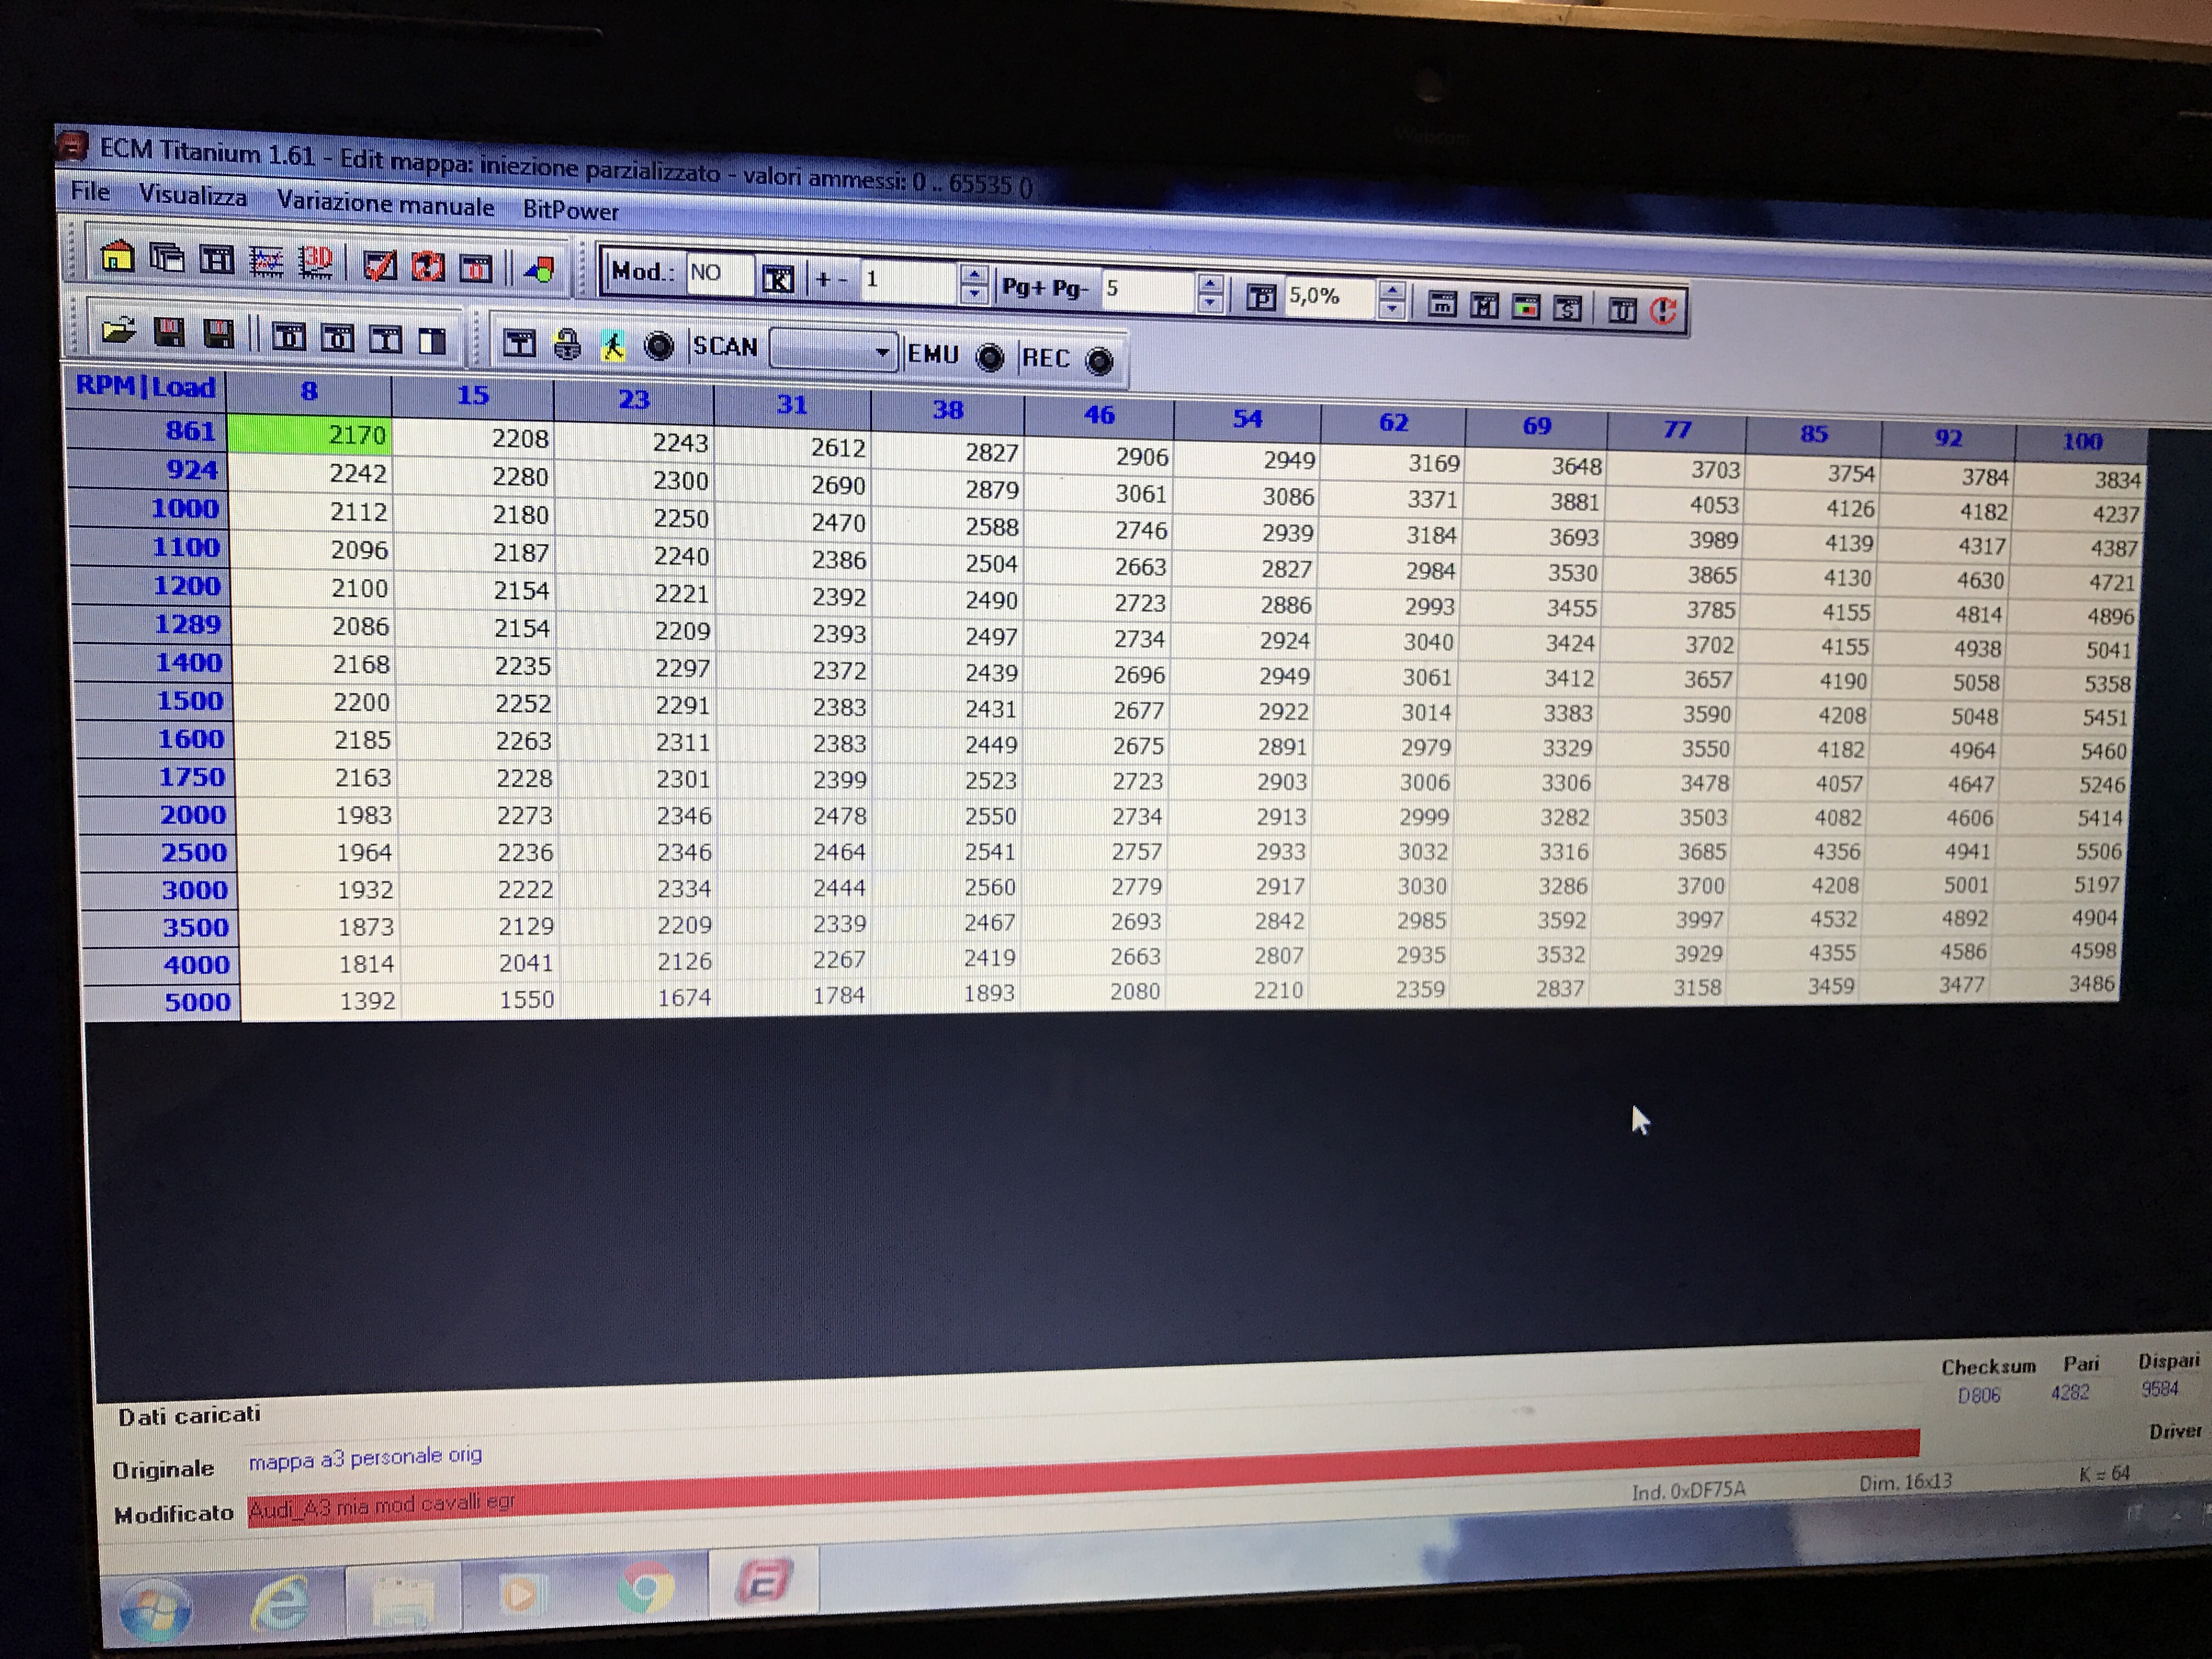2212x1659 pixels.
Task: Click original file name mappa a3 personale orig
Action: [x=365, y=1458]
